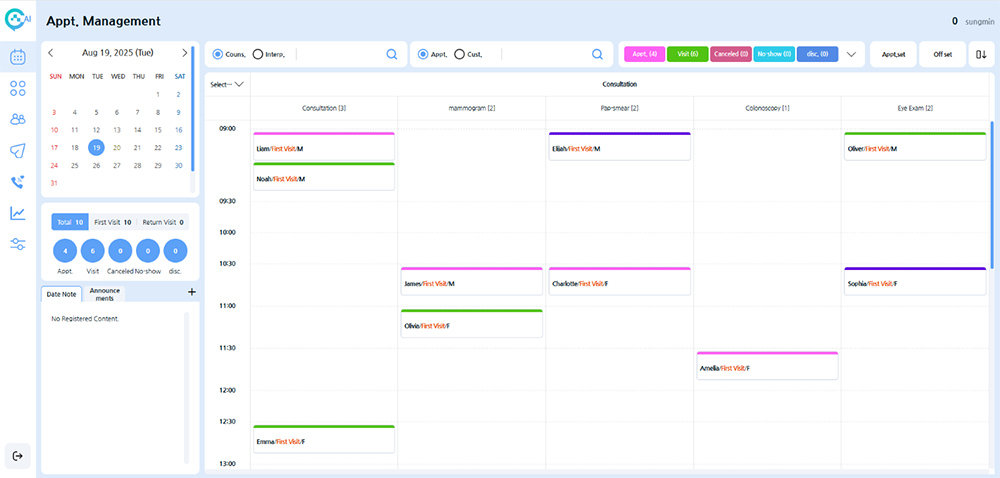Click the green Visit (6) status tag

click(687, 55)
